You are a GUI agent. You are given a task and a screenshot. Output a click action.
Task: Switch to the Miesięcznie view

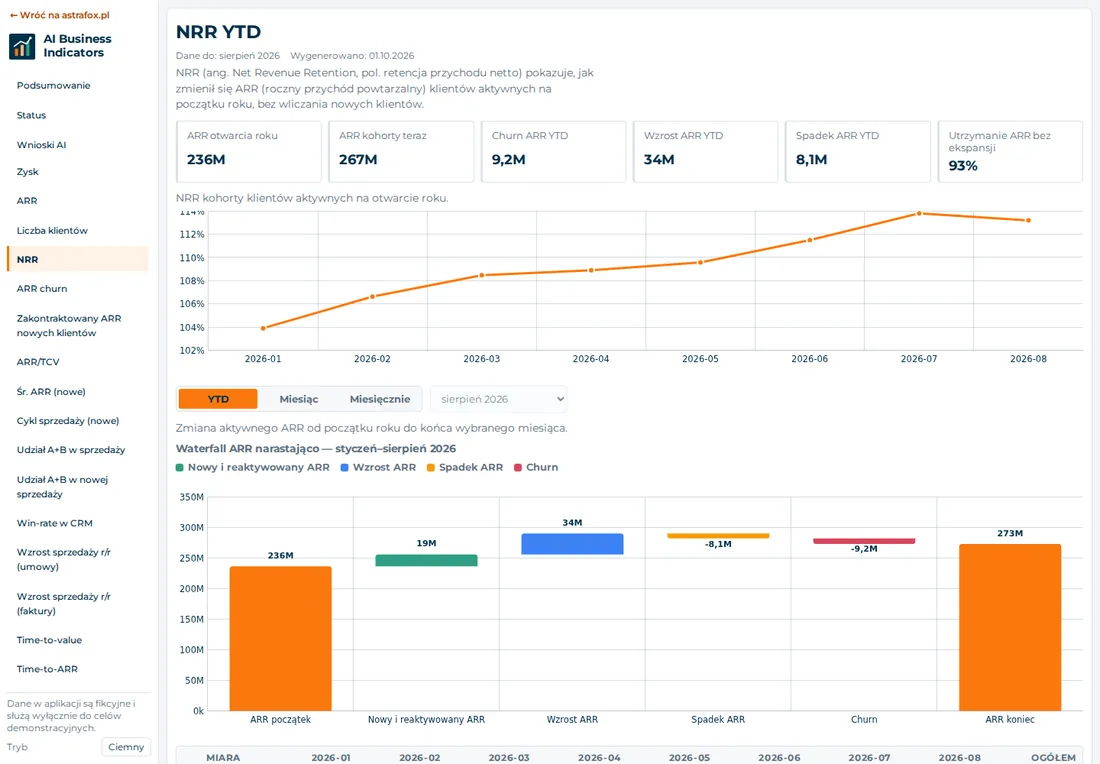pyautogui.click(x=380, y=399)
